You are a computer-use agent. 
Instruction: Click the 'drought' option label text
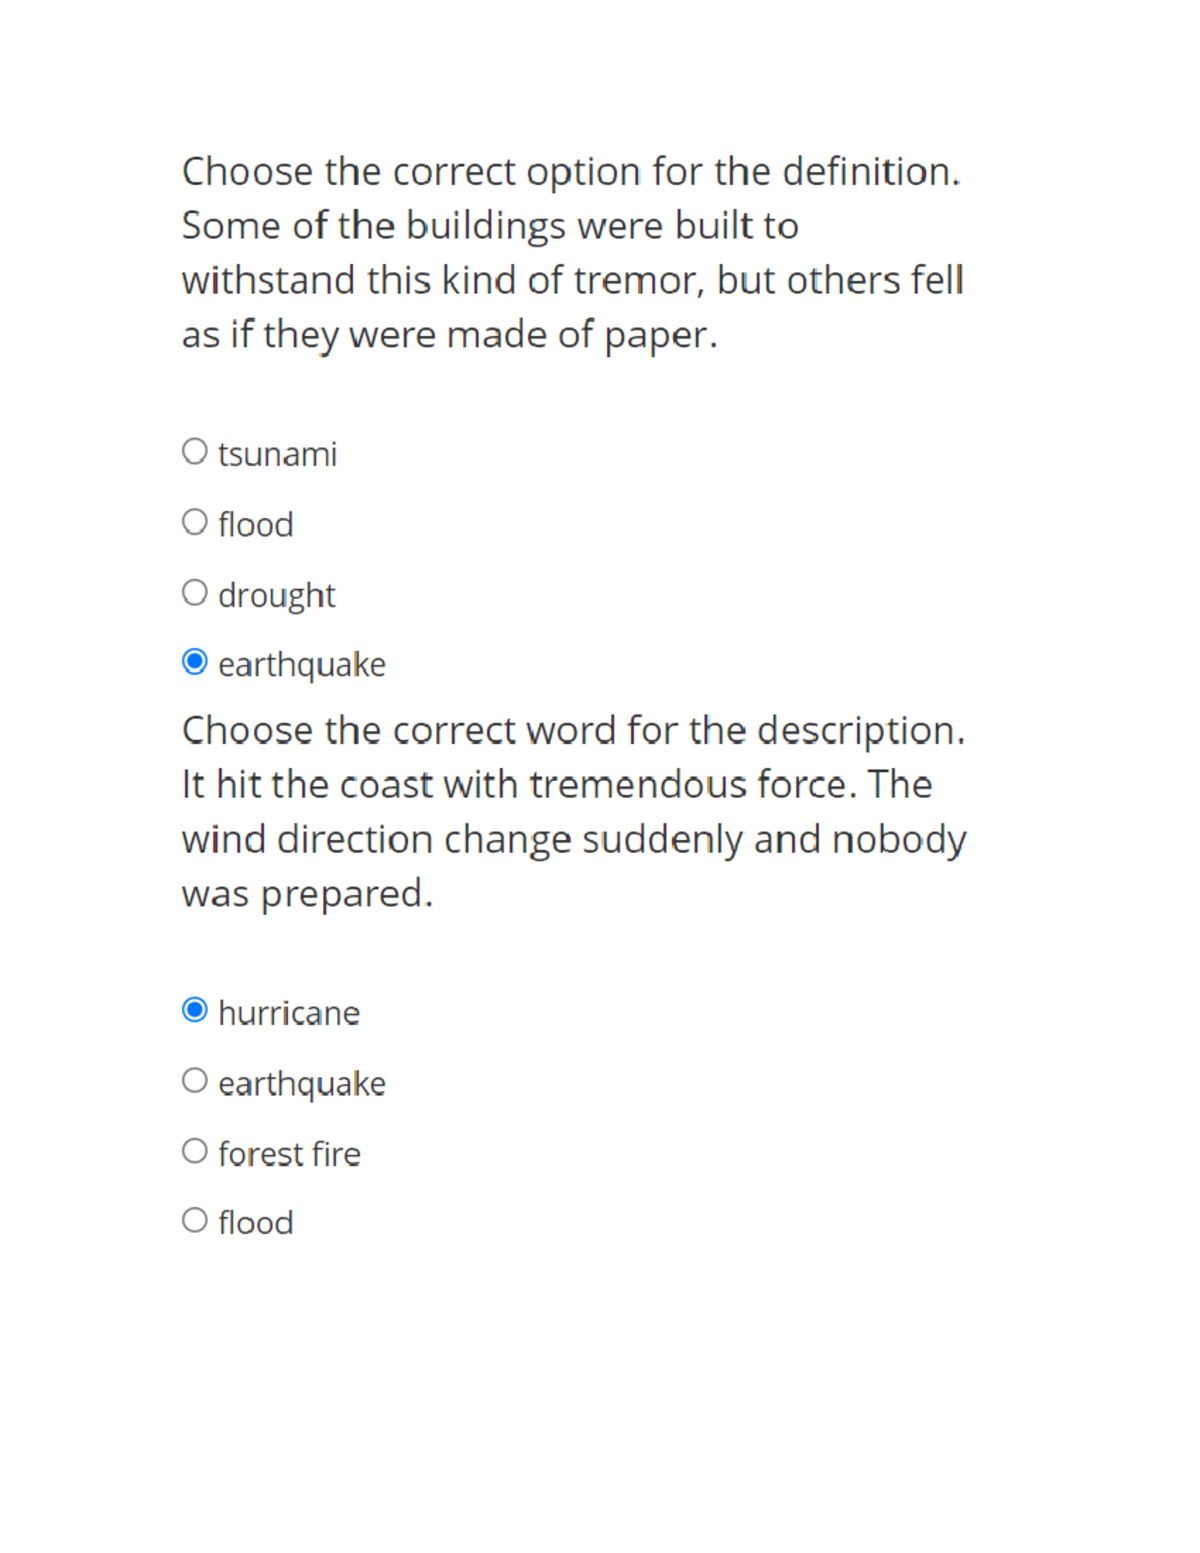(277, 596)
